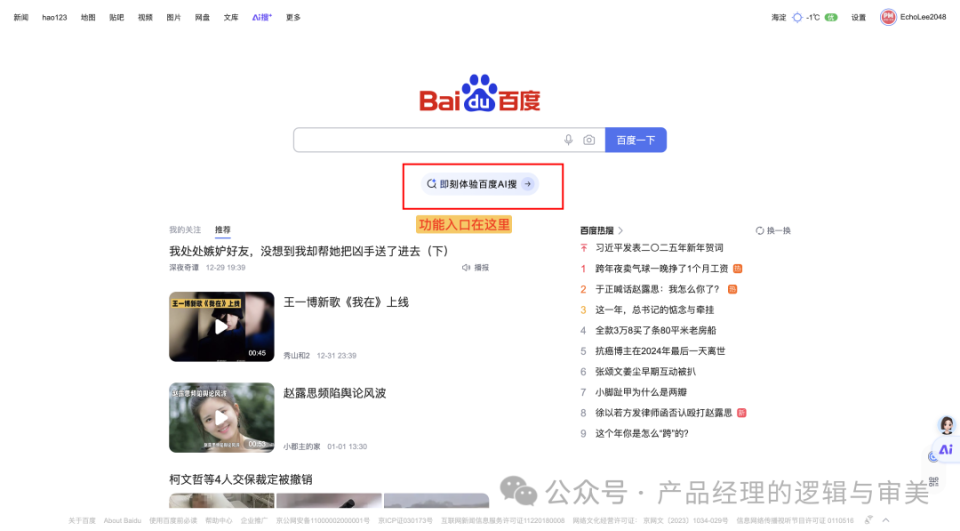Open the 帮助中心 footer link
This screenshot has width=960, height=531.
[x=219, y=521]
